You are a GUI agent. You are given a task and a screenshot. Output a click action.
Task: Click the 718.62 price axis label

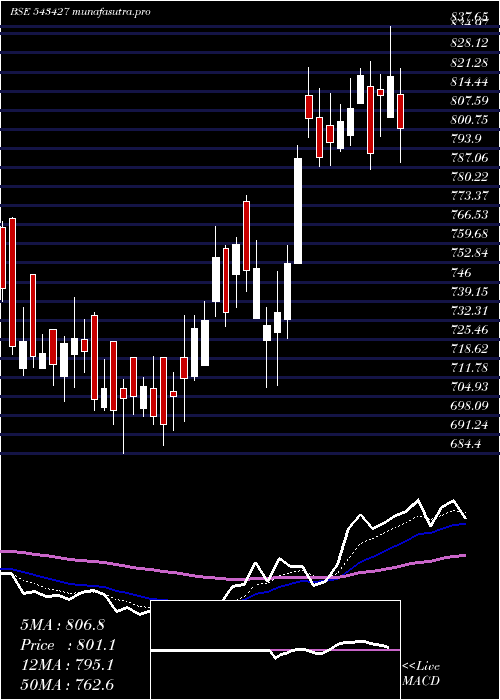(x=469, y=348)
